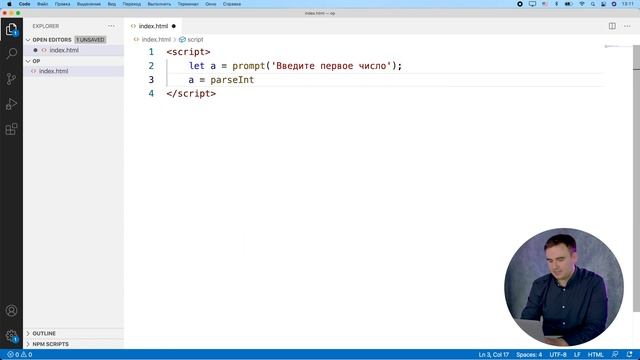Viewport: 640px width, 360px height.
Task: Click the clock in macOS menu bar
Action: (x=628, y=4)
